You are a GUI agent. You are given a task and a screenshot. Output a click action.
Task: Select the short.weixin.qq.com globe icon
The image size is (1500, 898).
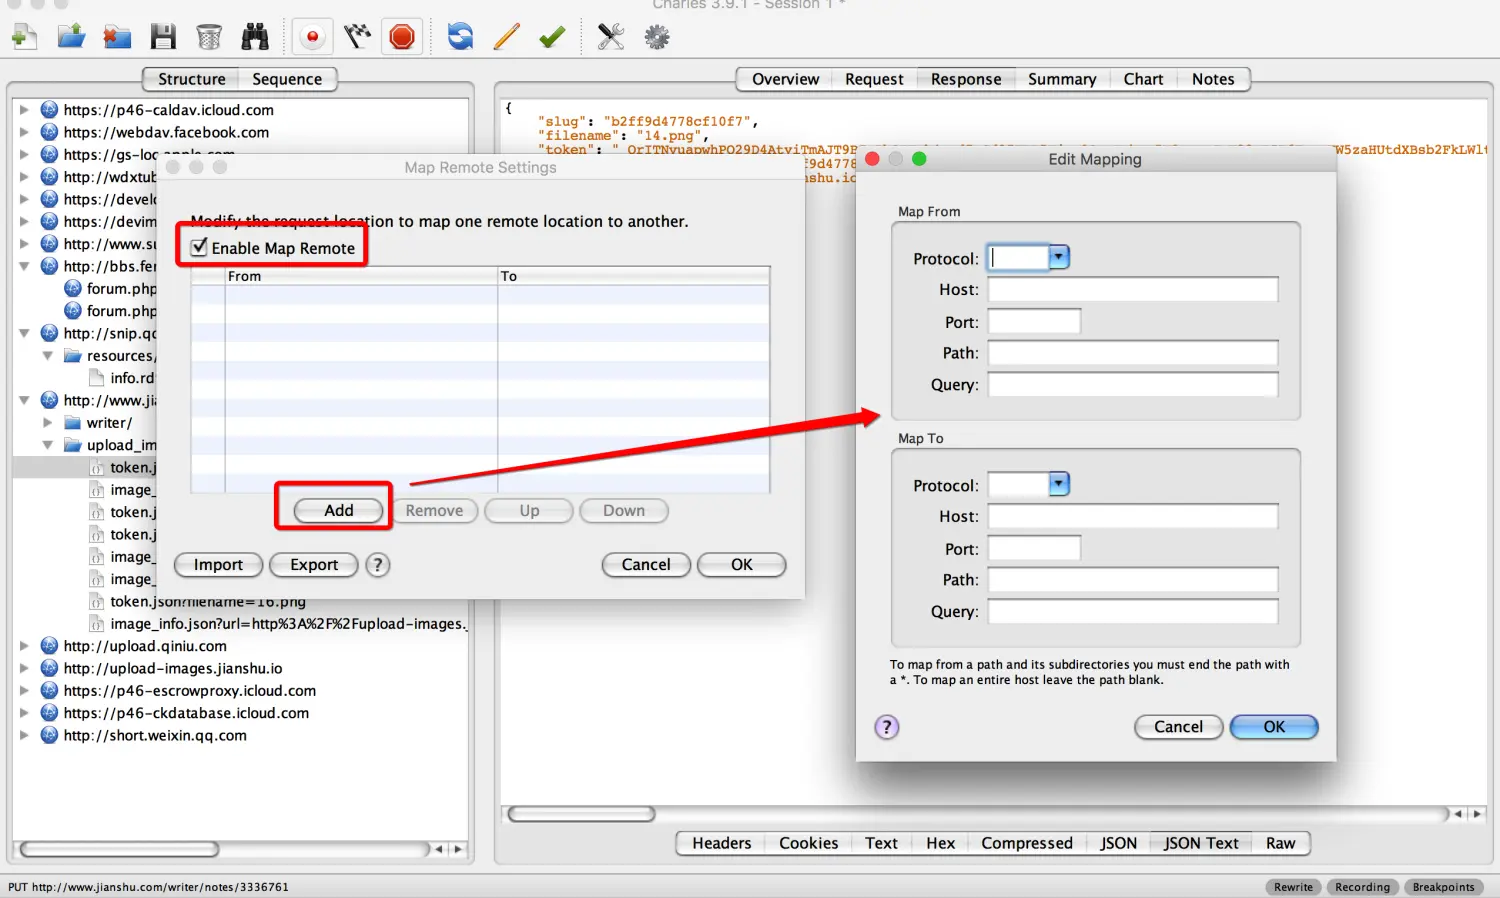click(x=49, y=735)
